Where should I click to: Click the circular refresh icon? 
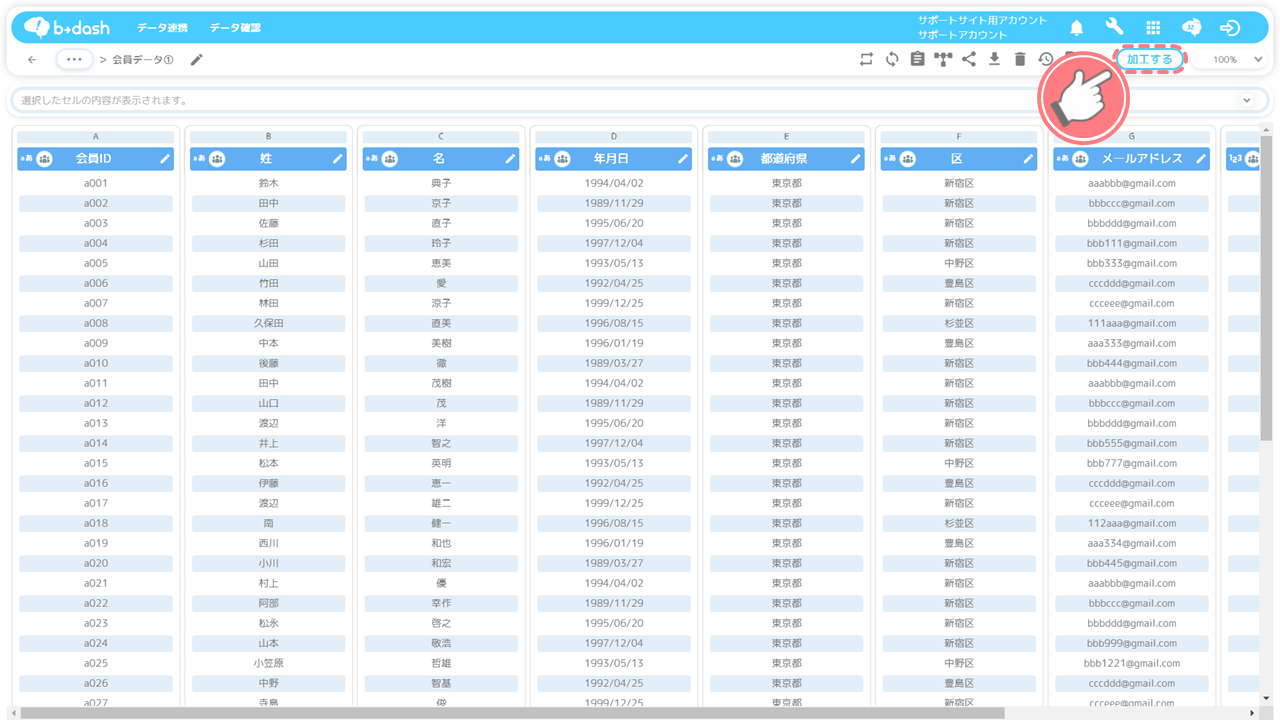(x=892, y=60)
